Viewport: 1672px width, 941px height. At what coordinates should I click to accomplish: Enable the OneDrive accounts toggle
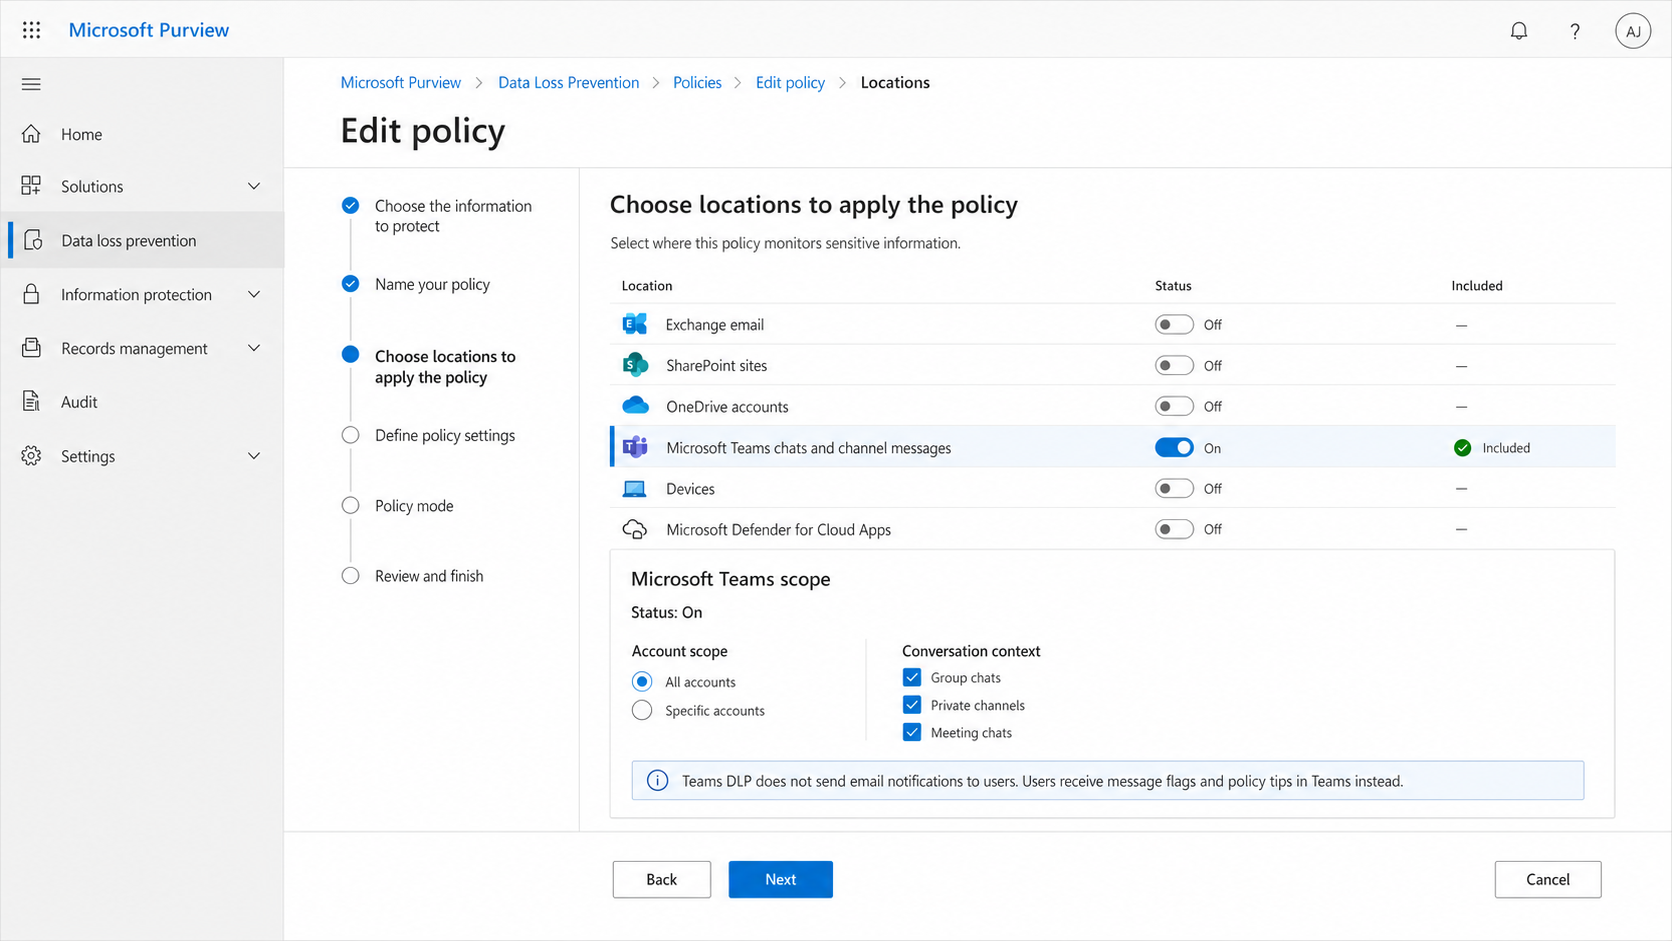click(x=1174, y=406)
